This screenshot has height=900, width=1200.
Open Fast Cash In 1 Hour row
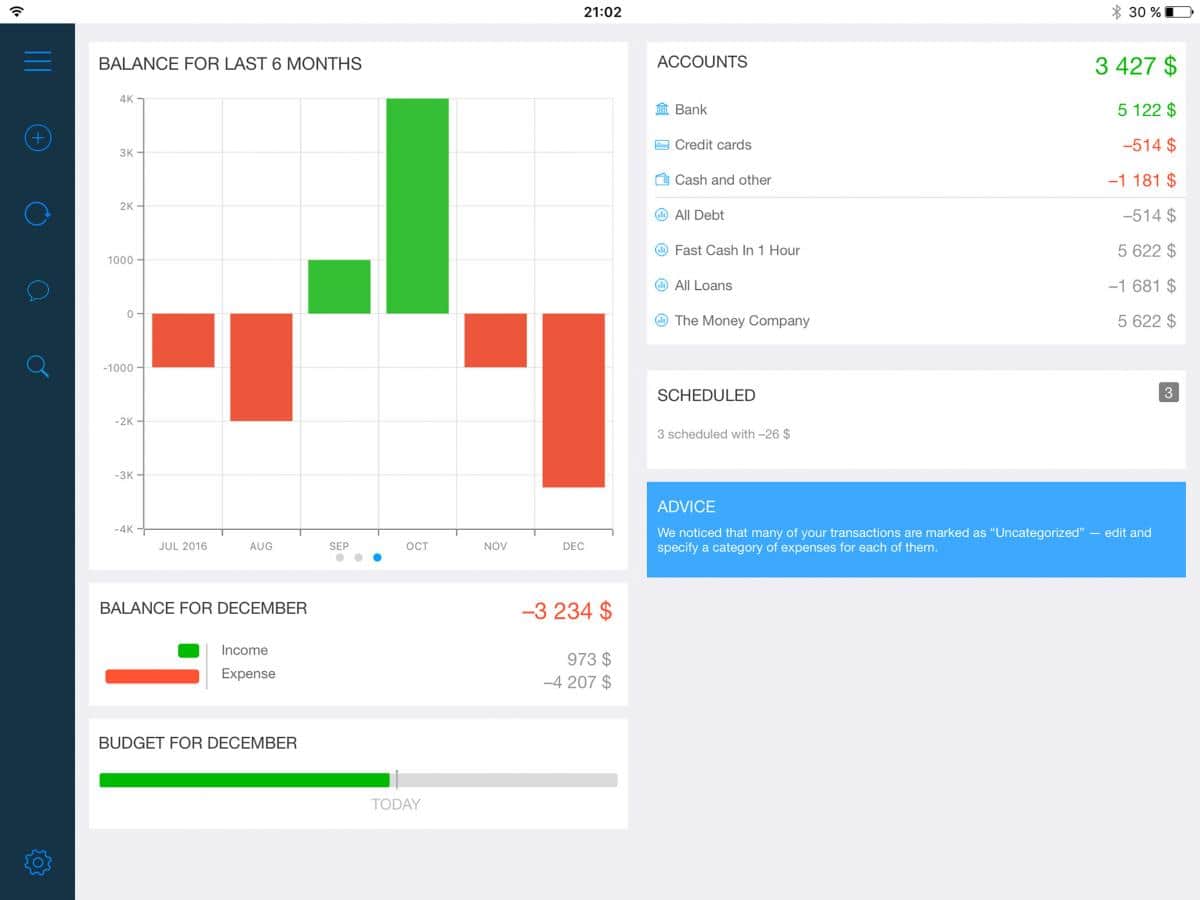coord(915,250)
